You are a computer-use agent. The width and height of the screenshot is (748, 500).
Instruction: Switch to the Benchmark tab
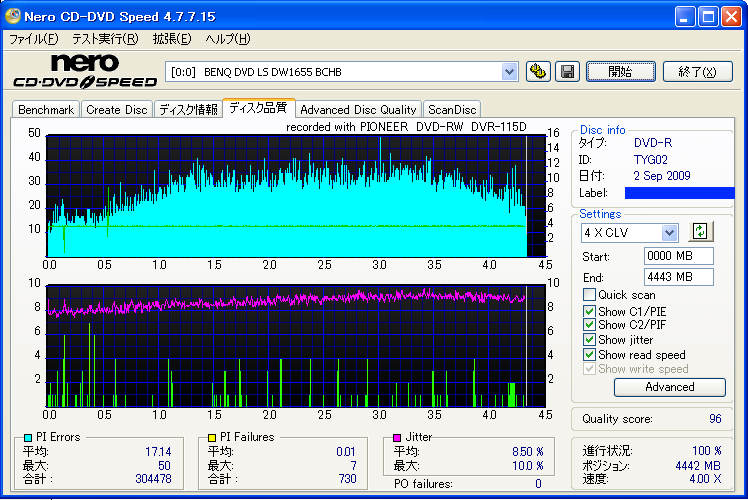[x=46, y=110]
